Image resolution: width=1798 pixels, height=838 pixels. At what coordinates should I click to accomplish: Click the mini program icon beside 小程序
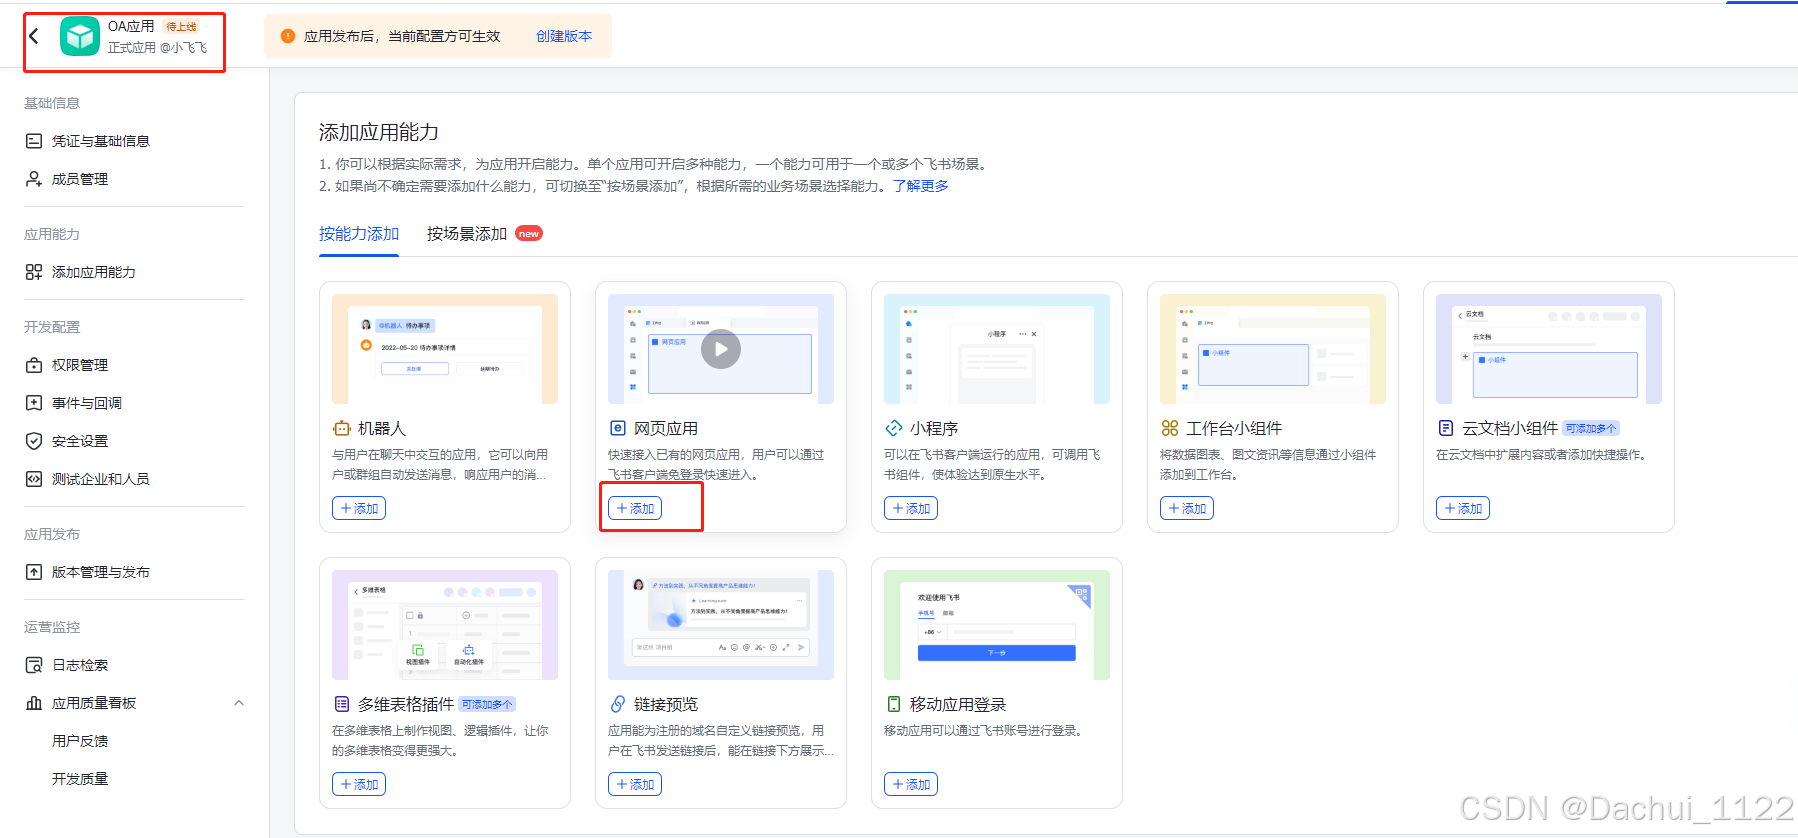tap(894, 428)
